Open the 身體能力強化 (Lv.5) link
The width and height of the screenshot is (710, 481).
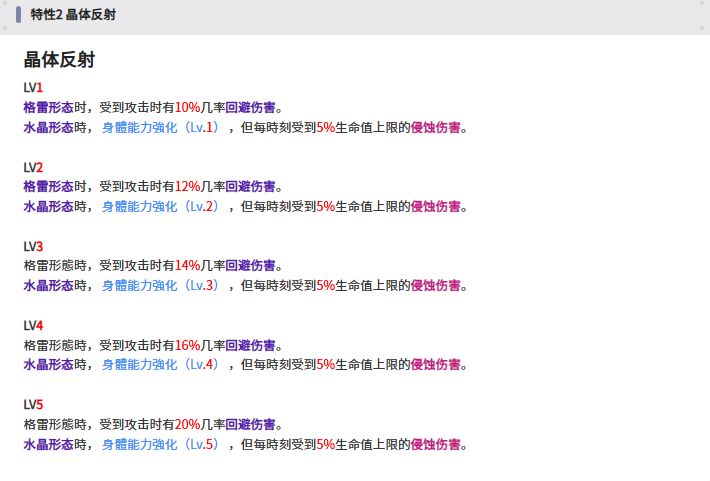[x=161, y=444]
